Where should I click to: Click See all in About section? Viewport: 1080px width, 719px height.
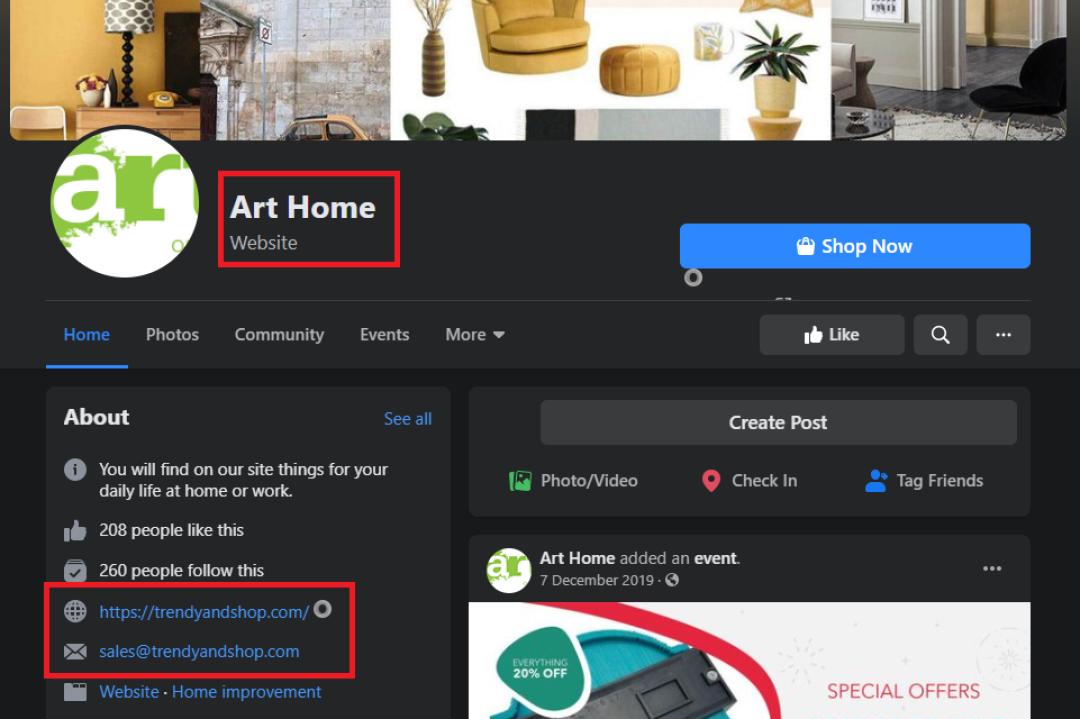point(408,419)
